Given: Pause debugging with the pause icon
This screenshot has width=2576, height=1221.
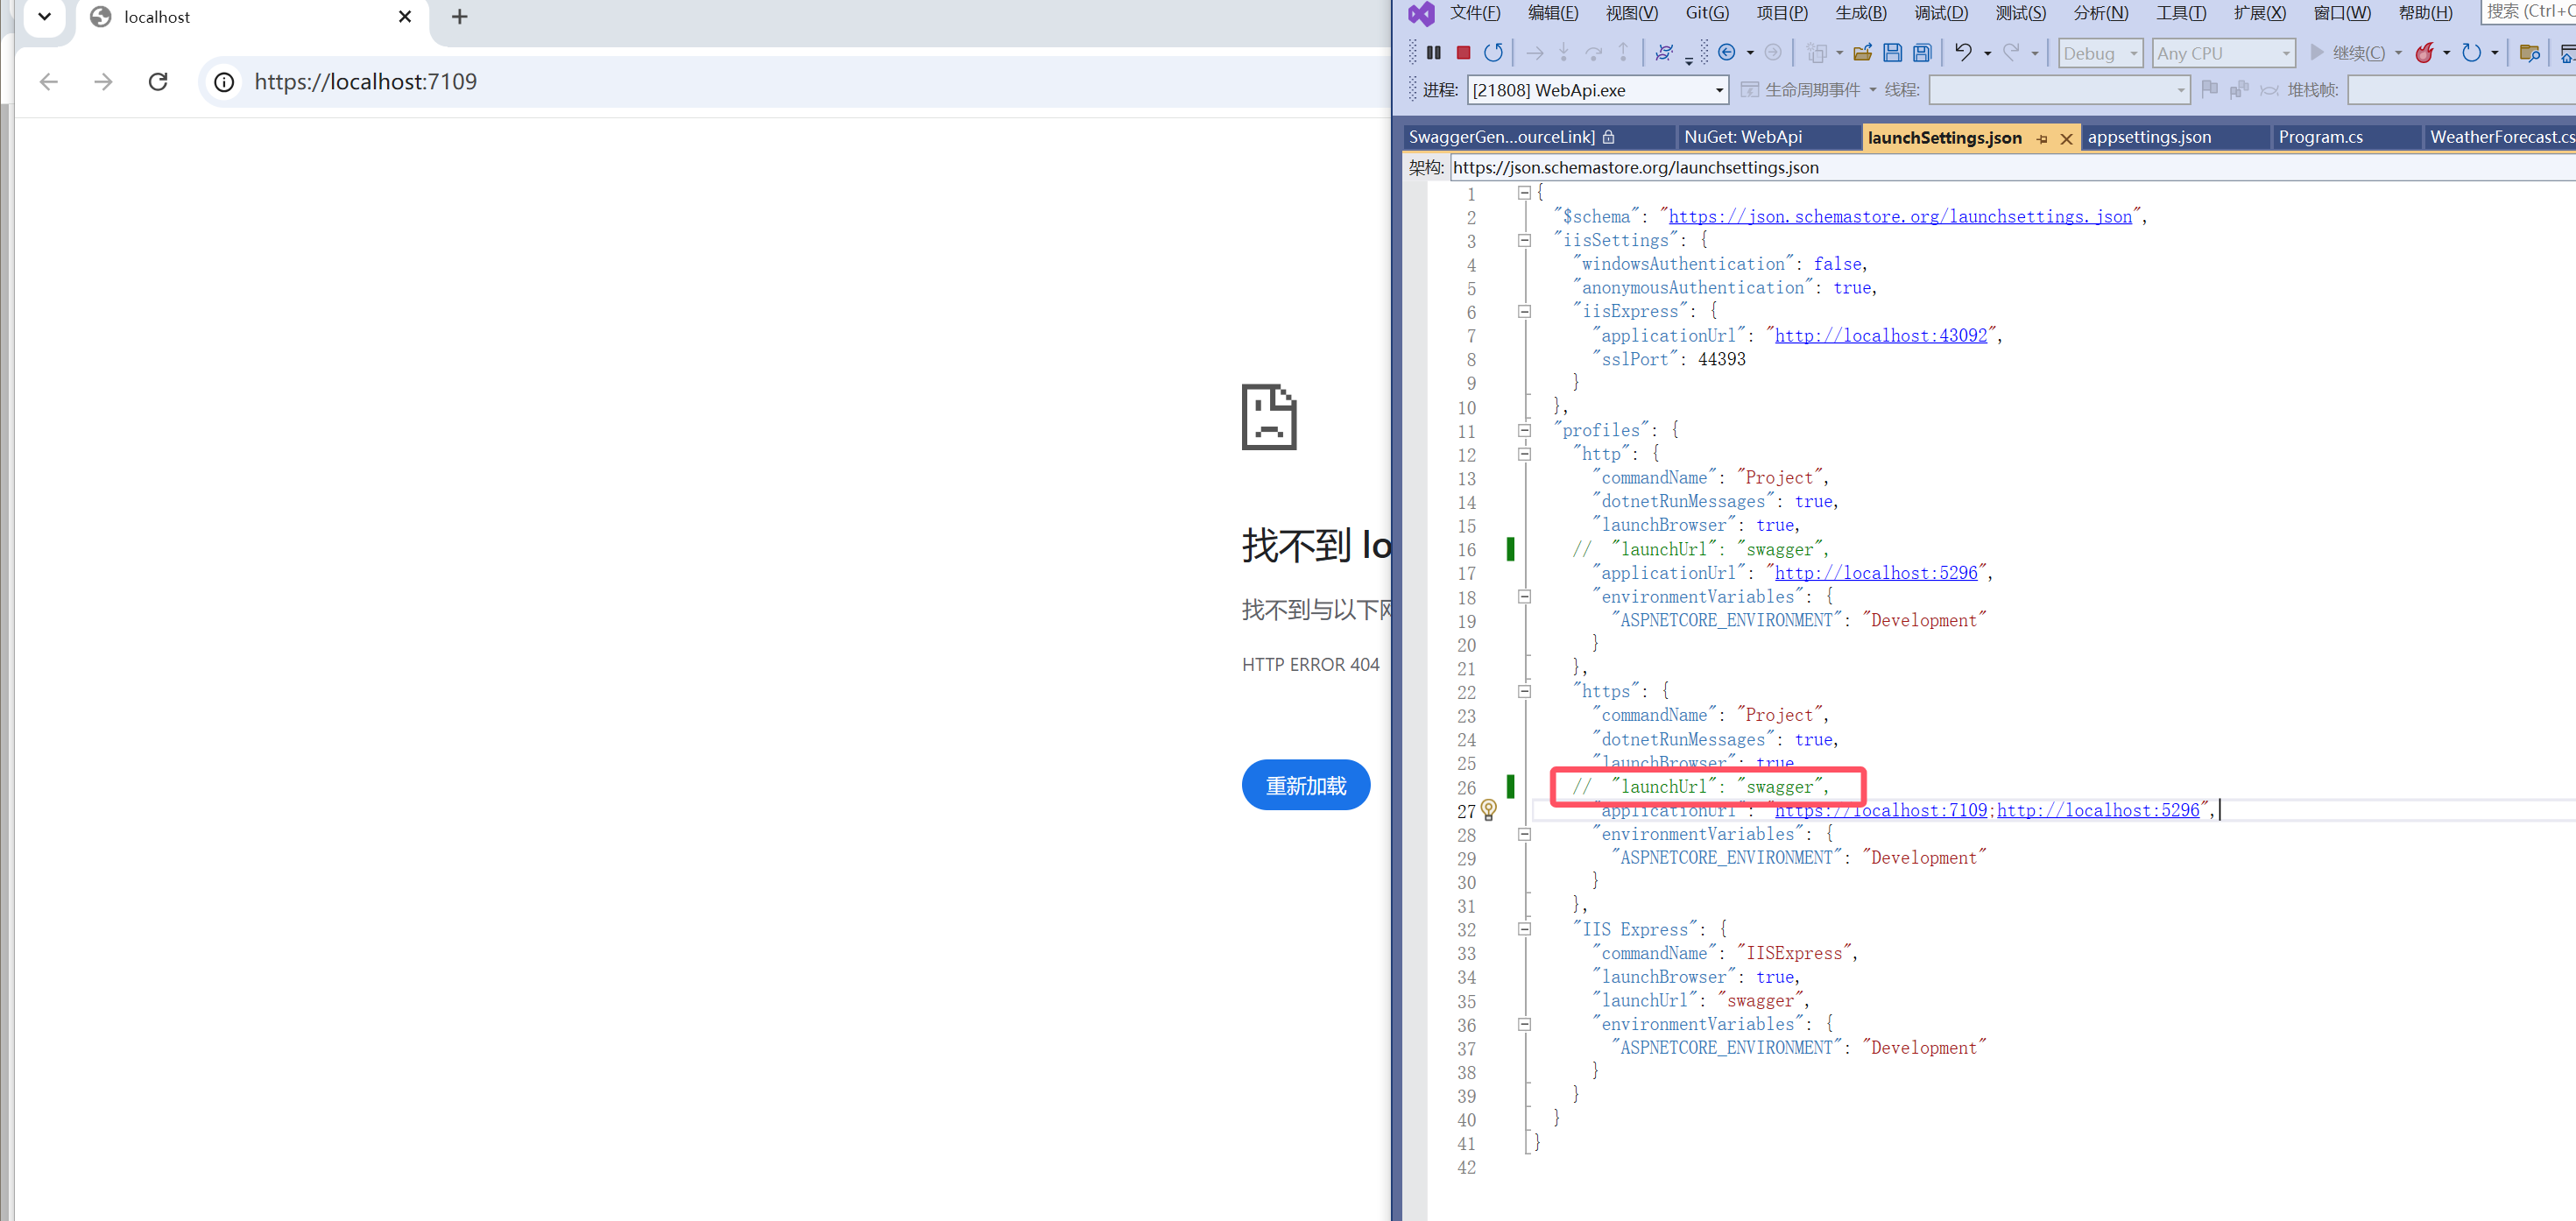Looking at the screenshot, I should [1433, 53].
